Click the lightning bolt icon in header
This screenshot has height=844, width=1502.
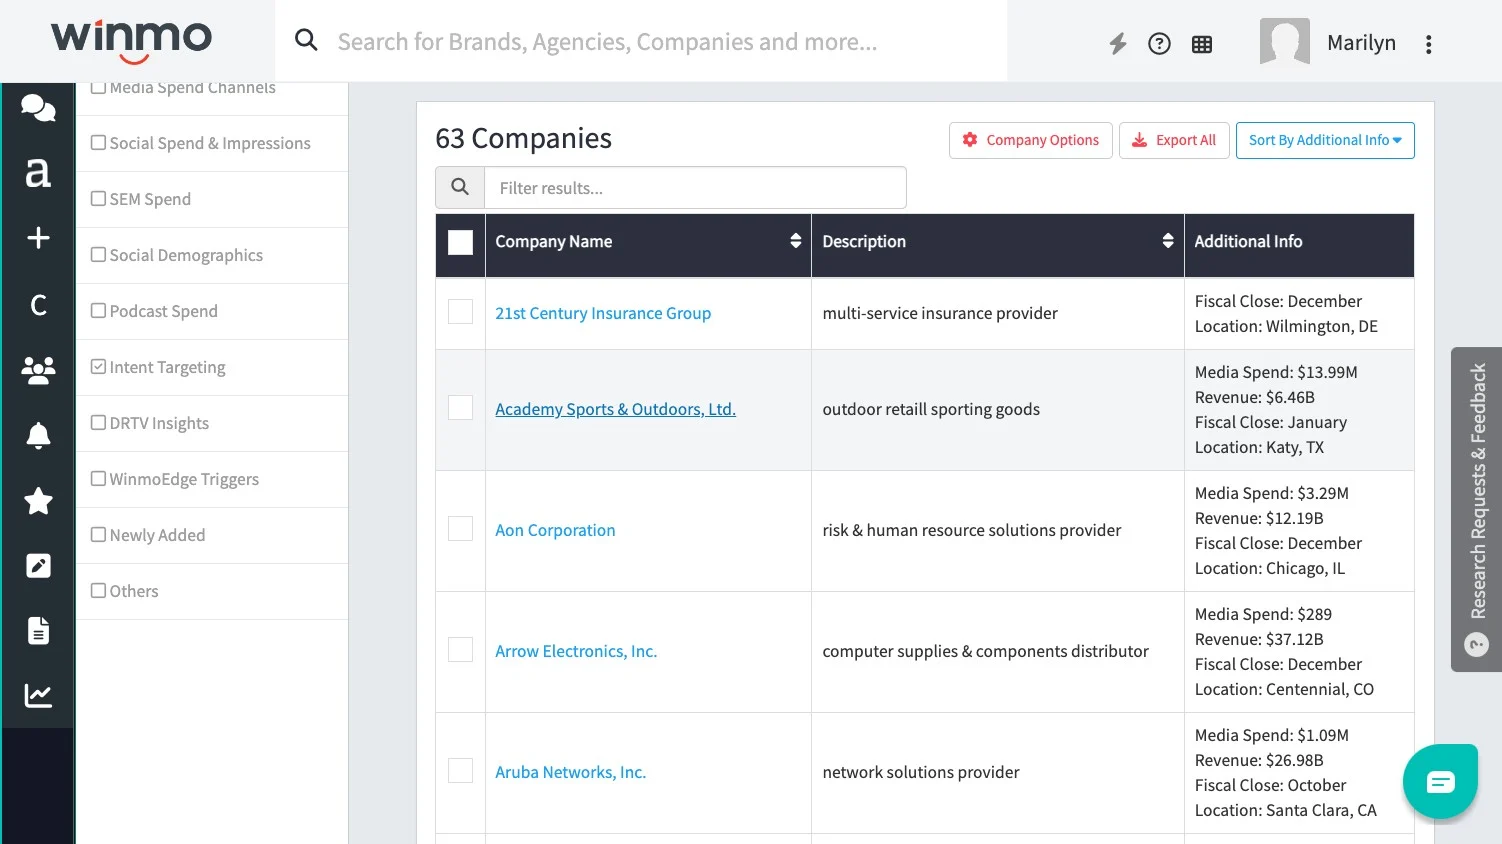(1118, 43)
